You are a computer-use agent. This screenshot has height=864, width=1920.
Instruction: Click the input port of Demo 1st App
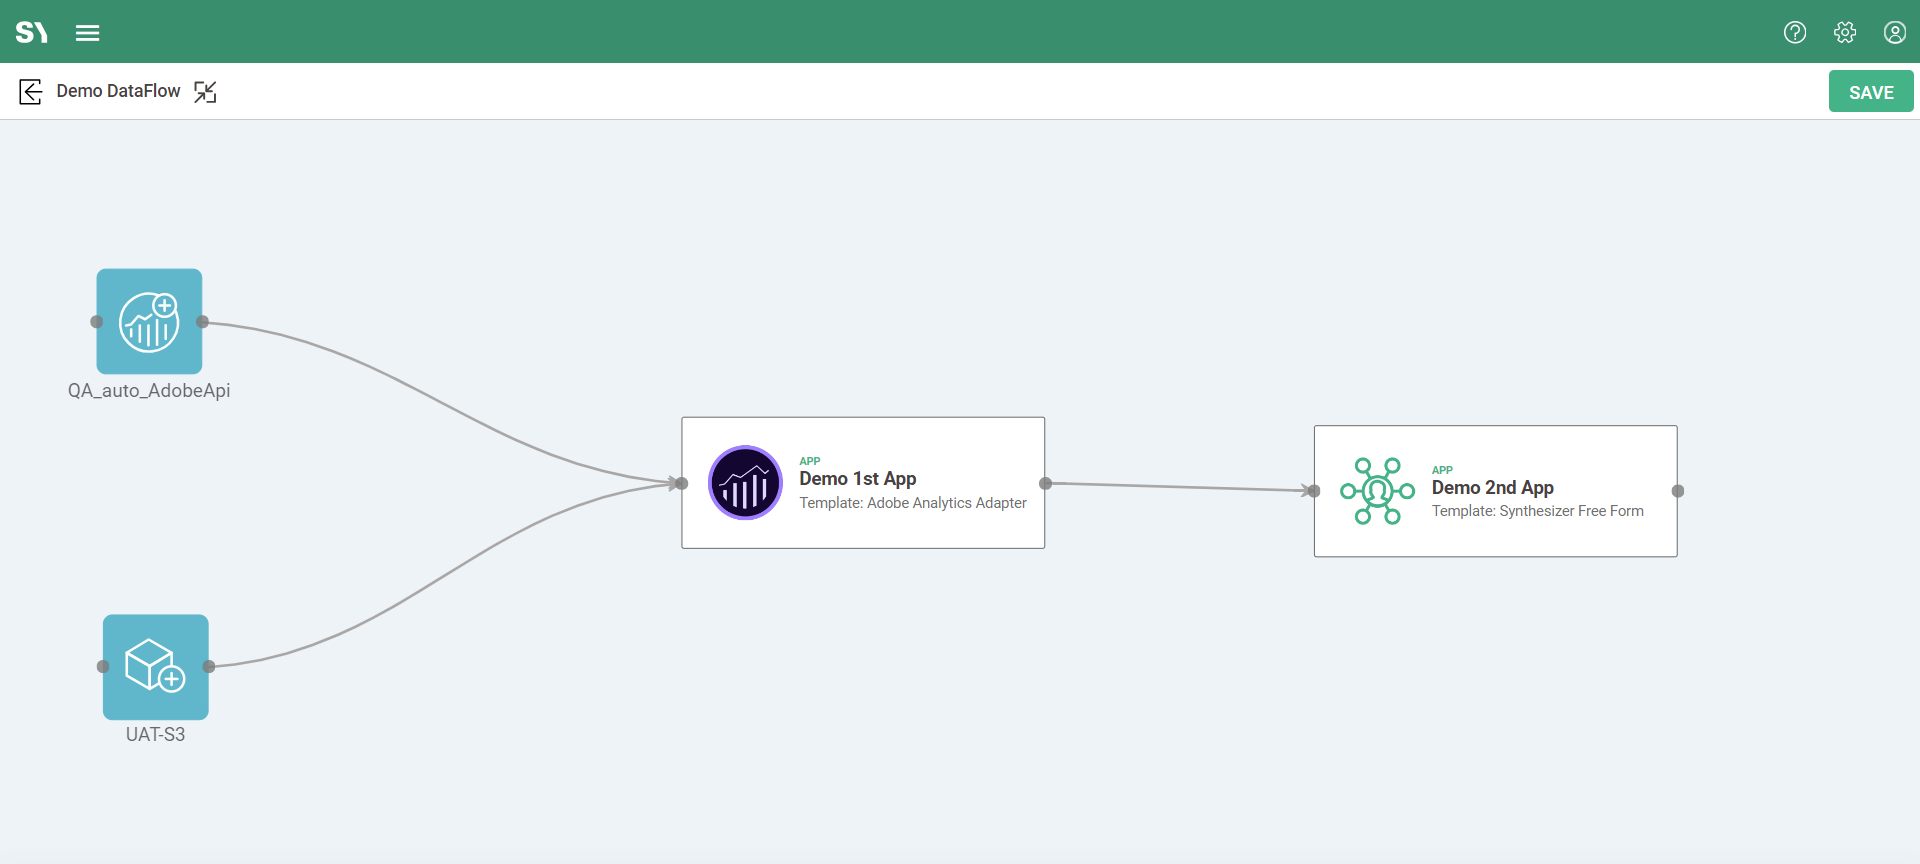[x=682, y=484]
